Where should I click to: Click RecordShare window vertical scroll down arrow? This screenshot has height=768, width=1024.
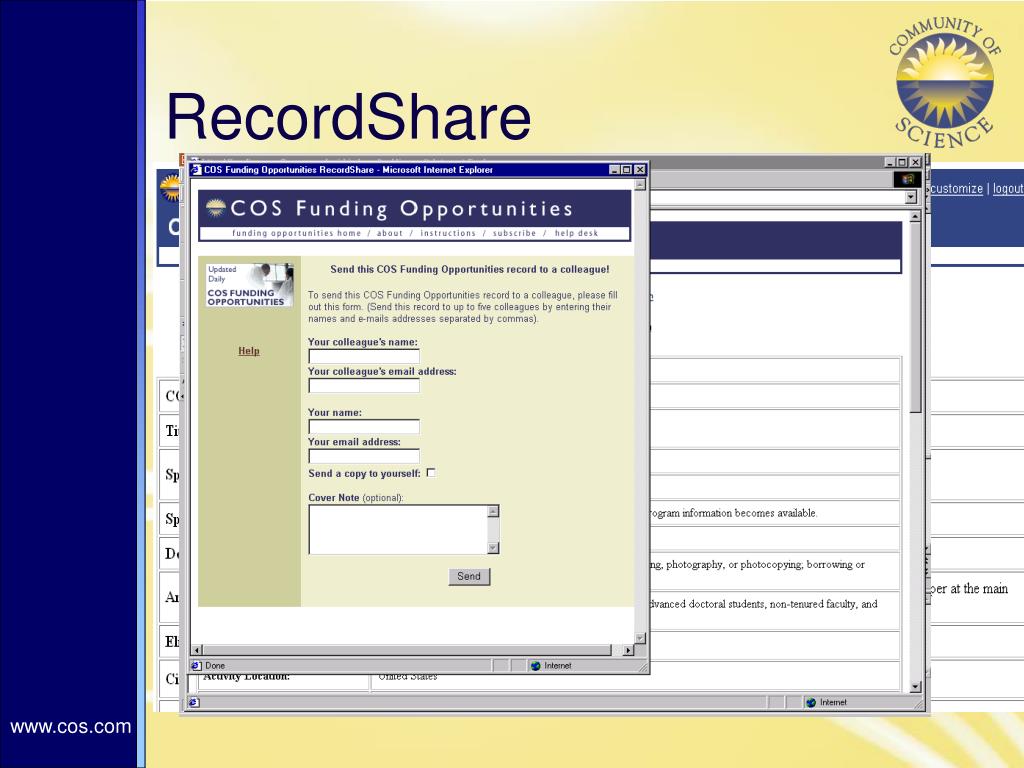pos(641,638)
